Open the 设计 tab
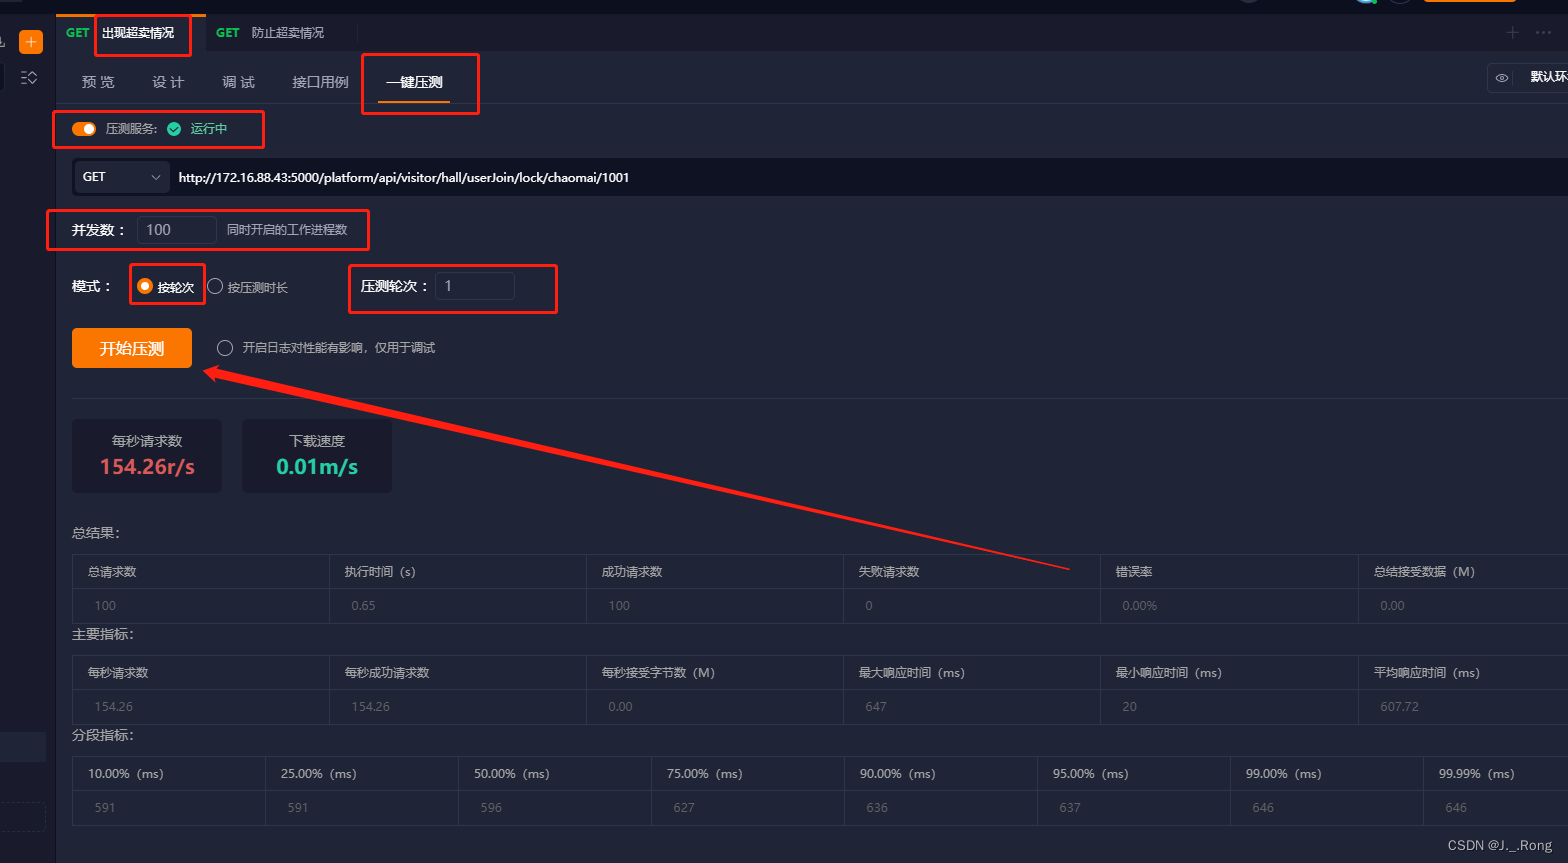Image resolution: width=1568 pixels, height=863 pixels. [168, 82]
